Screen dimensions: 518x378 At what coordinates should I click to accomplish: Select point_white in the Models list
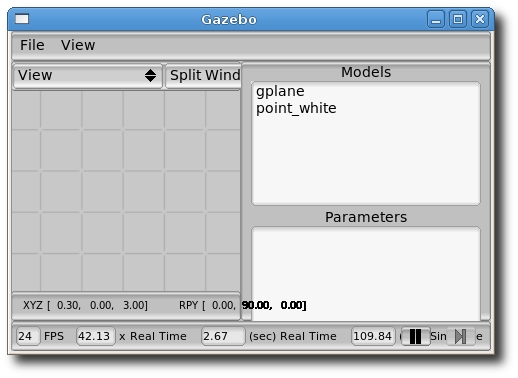[x=296, y=108]
